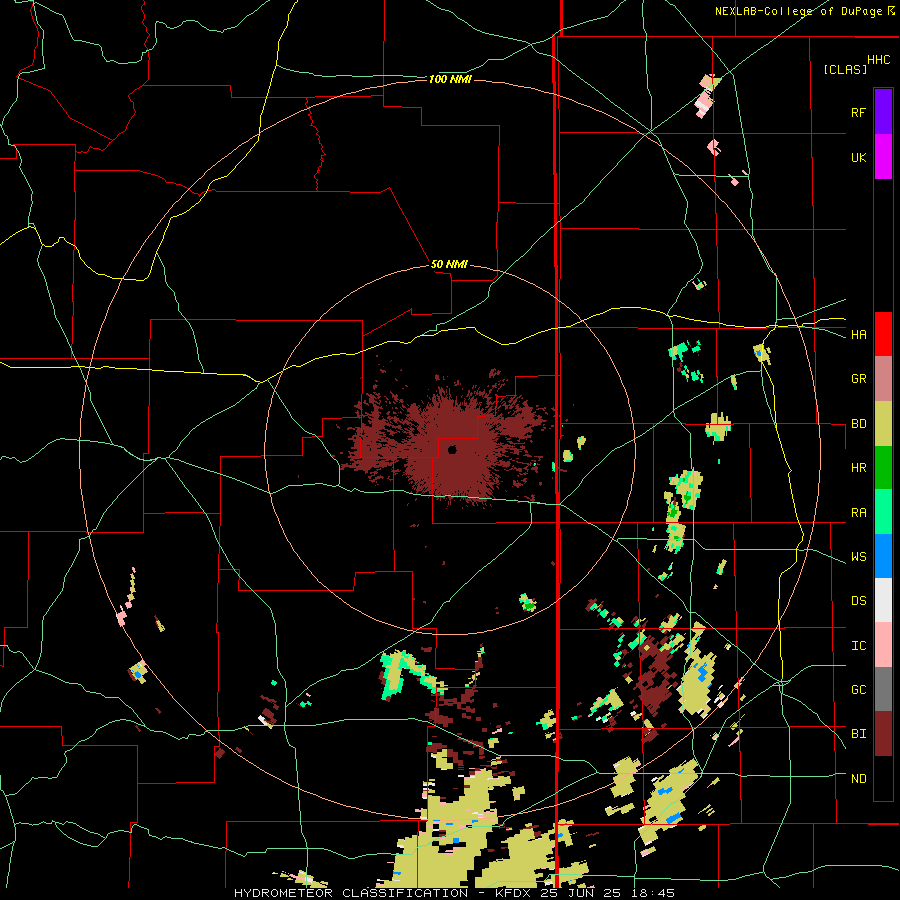Click the [CLAS] label near legend
Image resolution: width=900 pixels, height=900 pixels.
click(845, 69)
